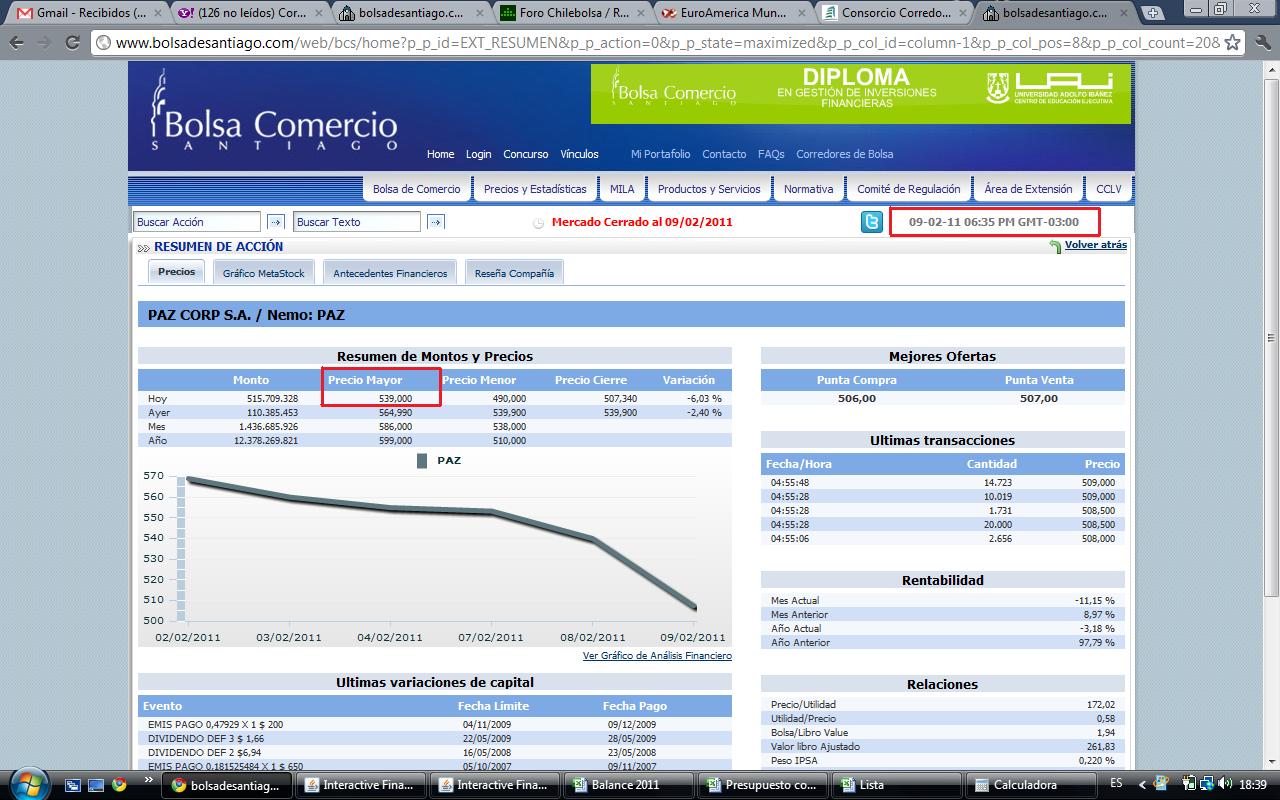Click the Bolsa Comercio Santiago logo
Image resolution: width=1280 pixels, height=800 pixels.
274,112
